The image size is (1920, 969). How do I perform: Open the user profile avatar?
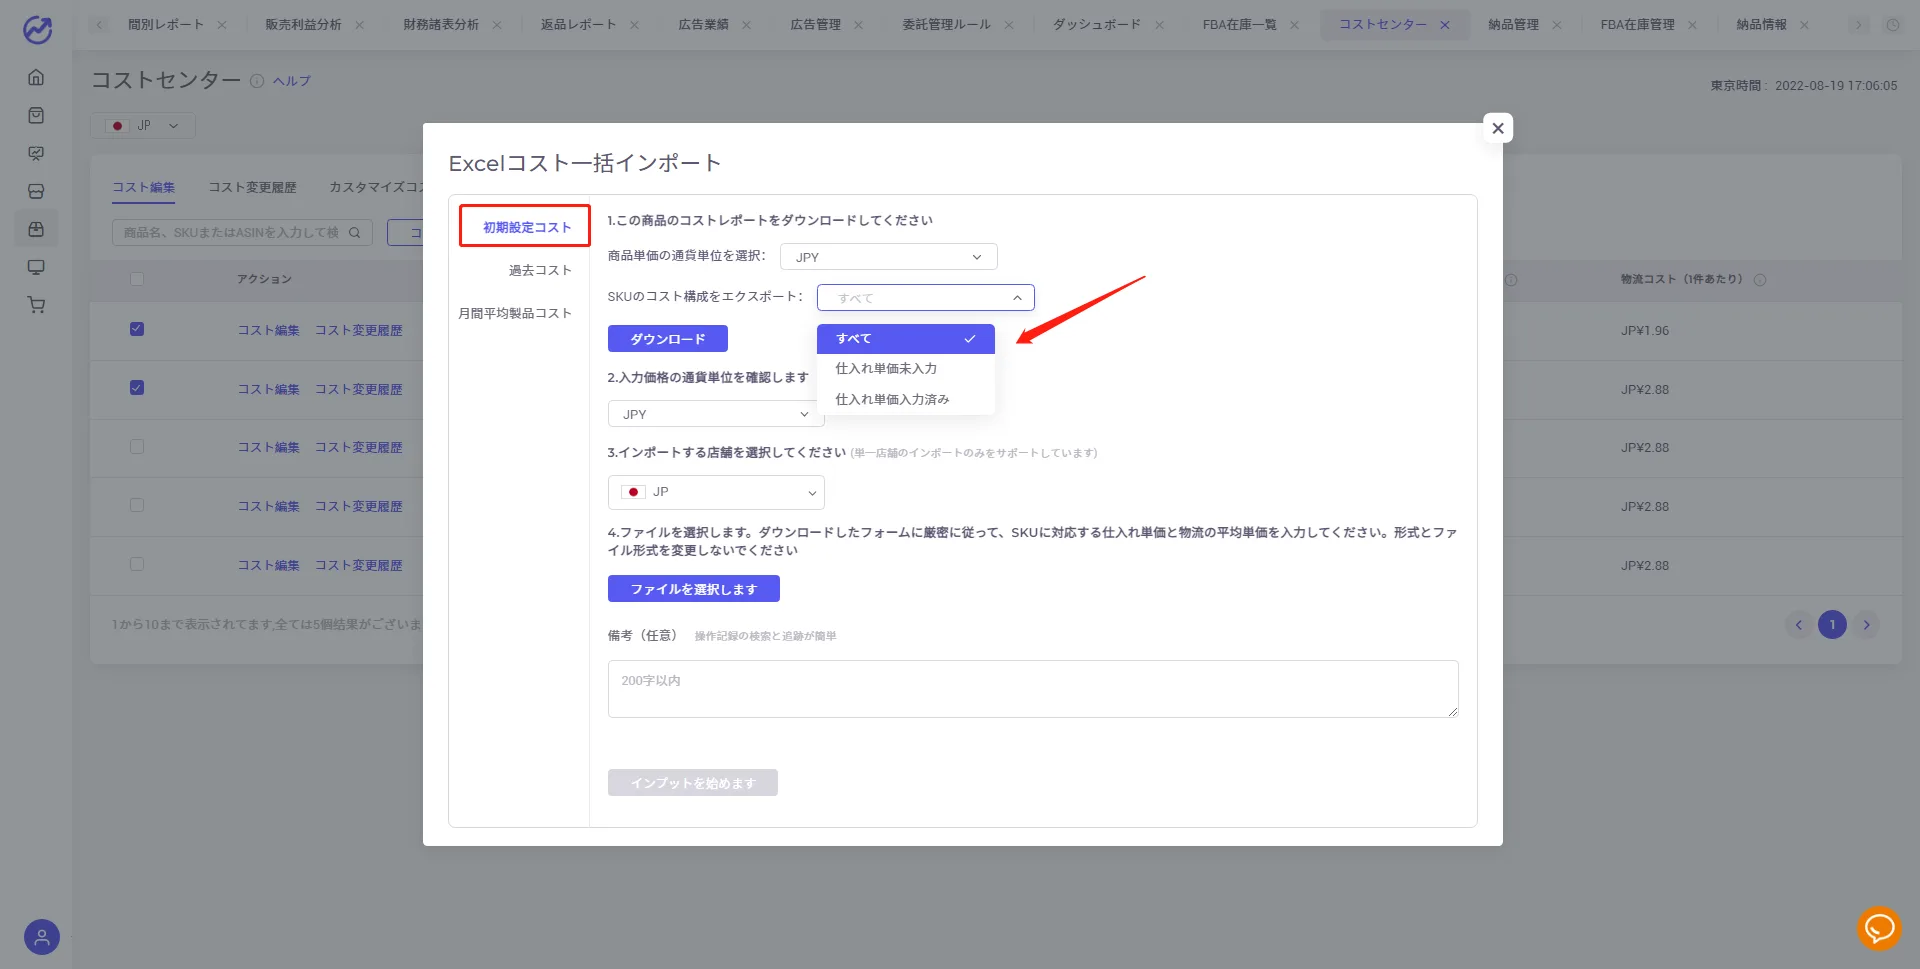pyautogui.click(x=41, y=937)
